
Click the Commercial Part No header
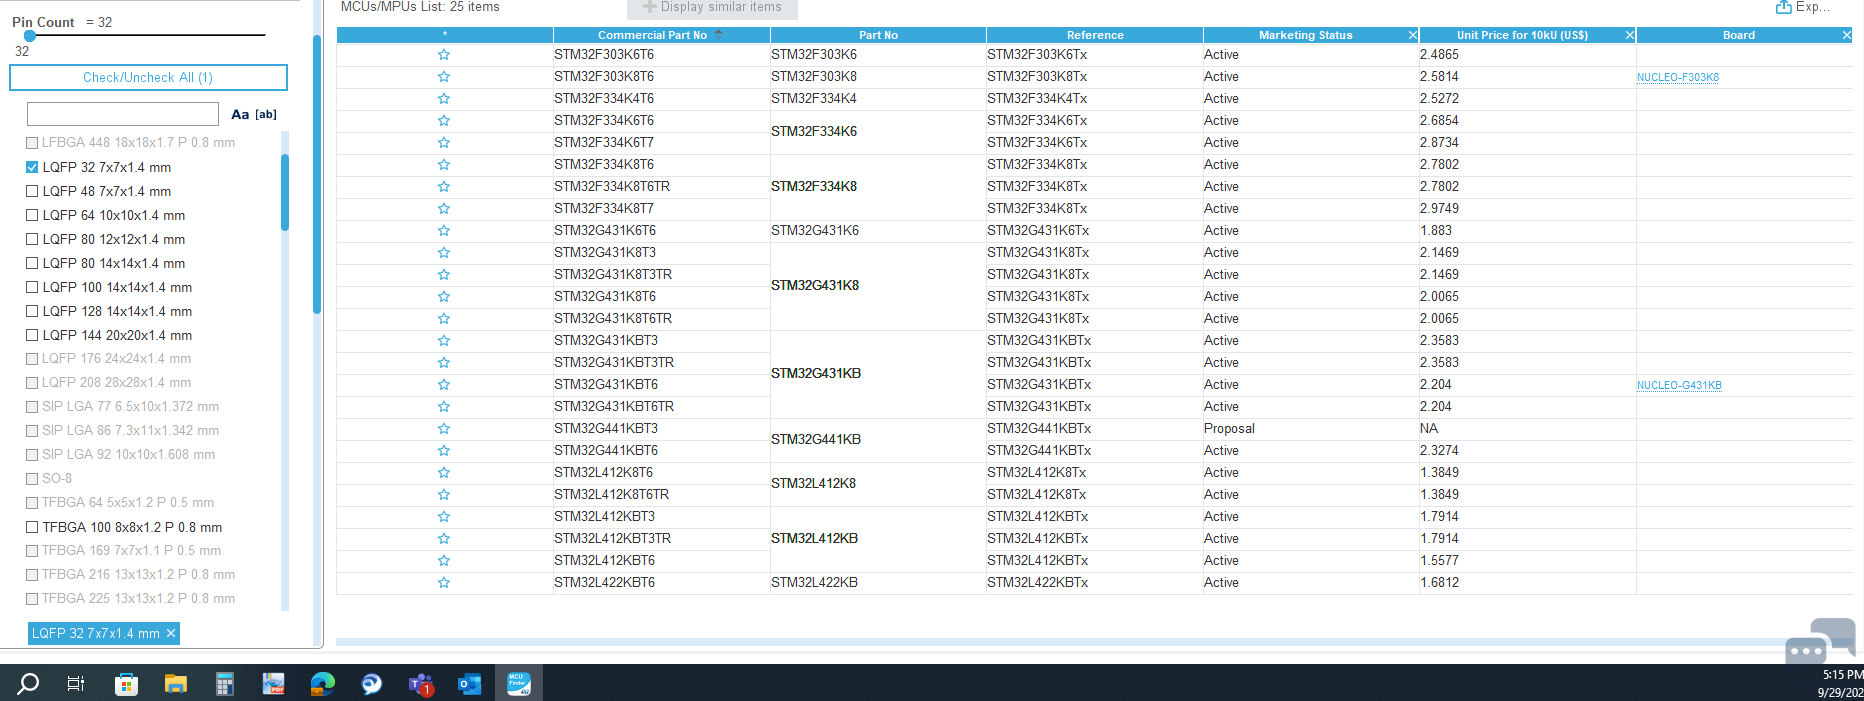click(652, 35)
